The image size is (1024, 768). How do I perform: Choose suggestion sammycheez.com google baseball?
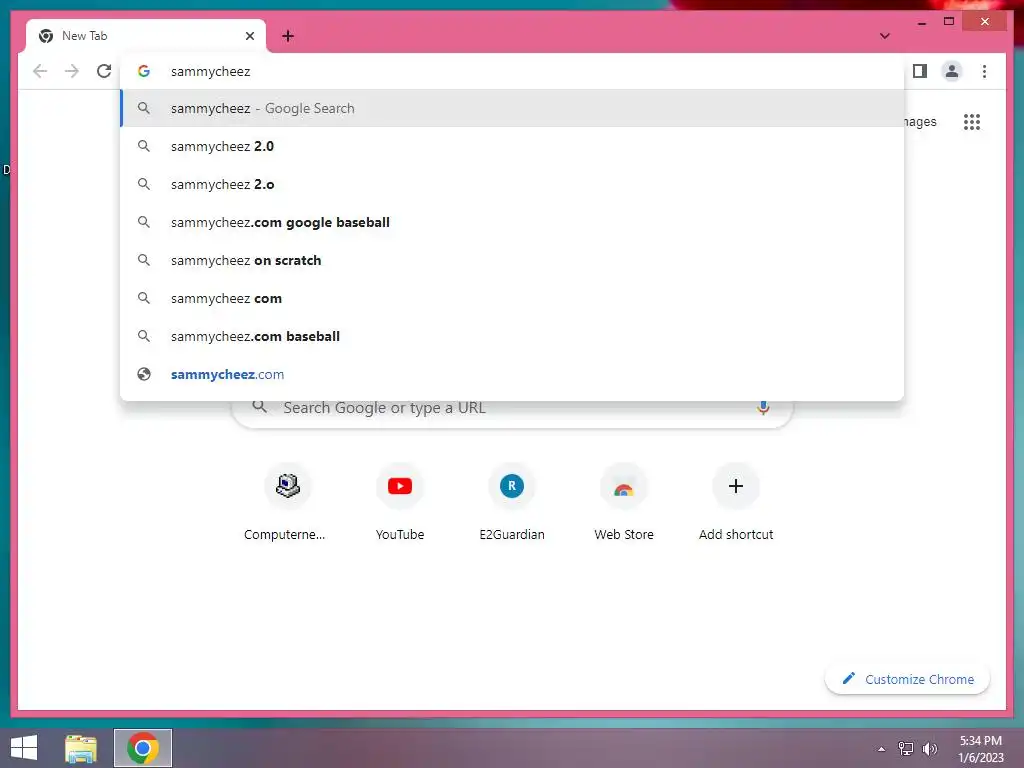[512, 222]
